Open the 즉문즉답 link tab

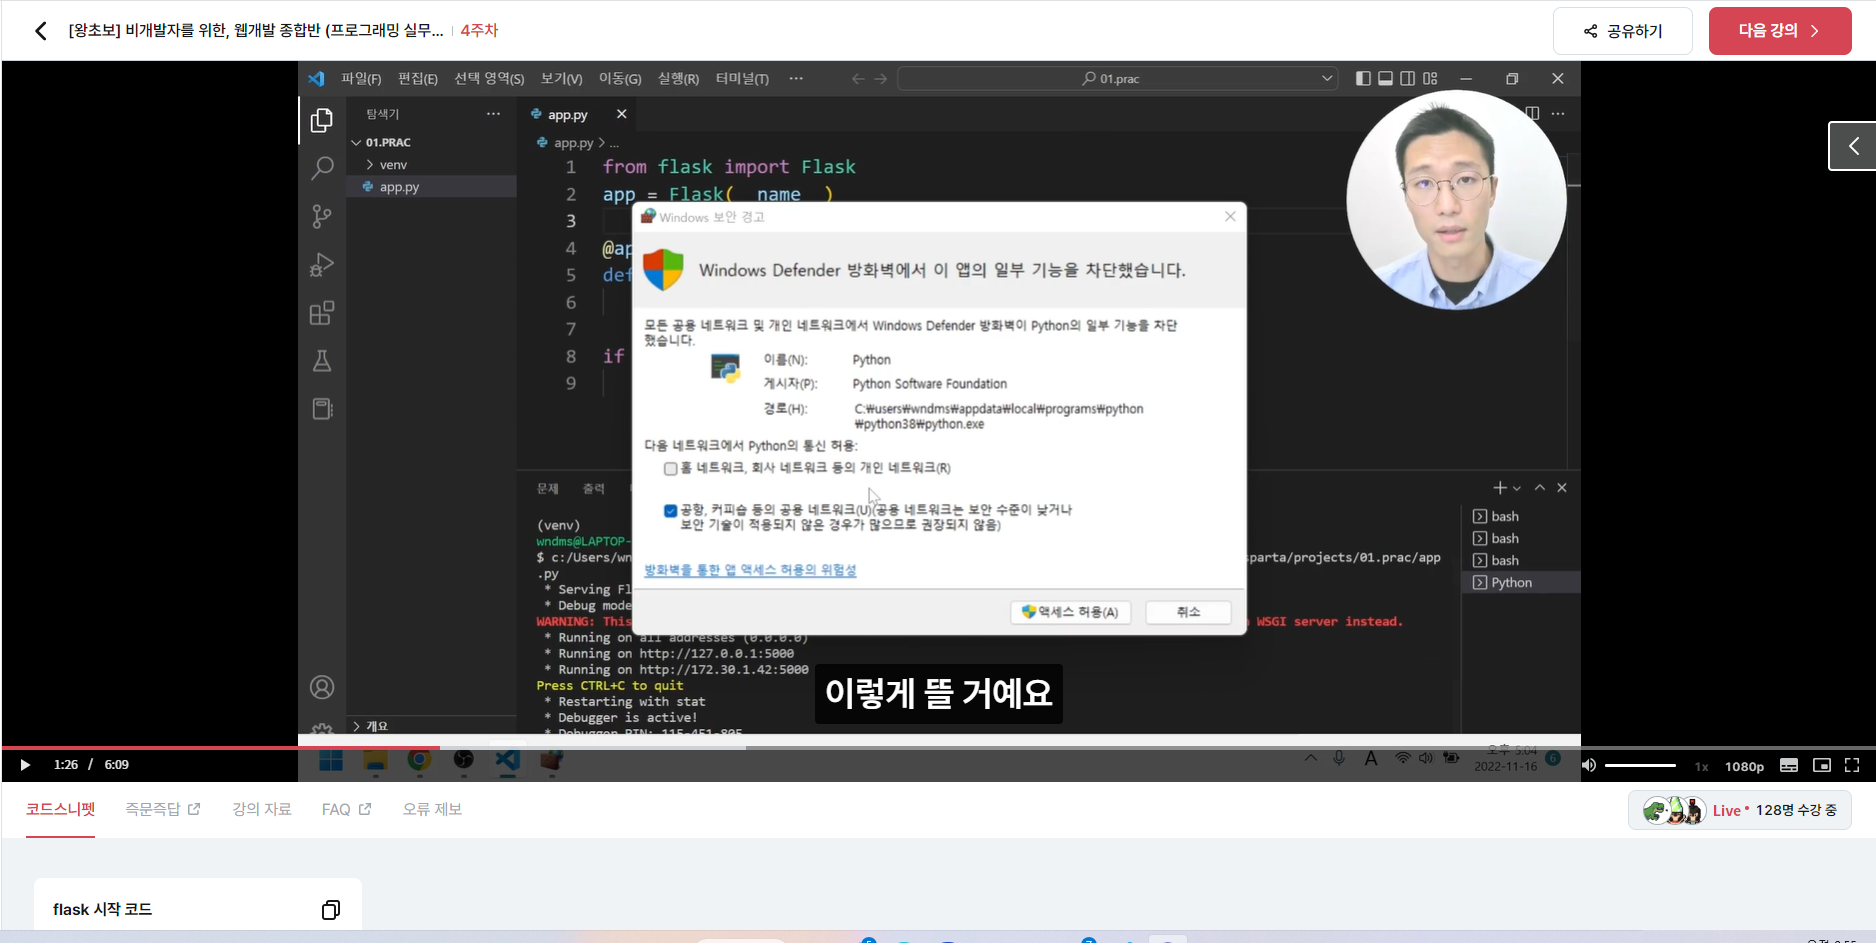tap(162, 809)
